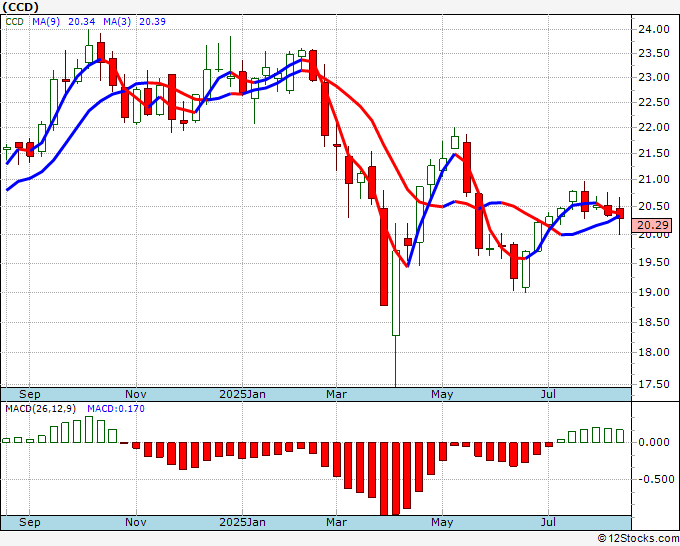Click Sep on the price chart axis
This screenshot has height=546, width=680.
coord(29,394)
